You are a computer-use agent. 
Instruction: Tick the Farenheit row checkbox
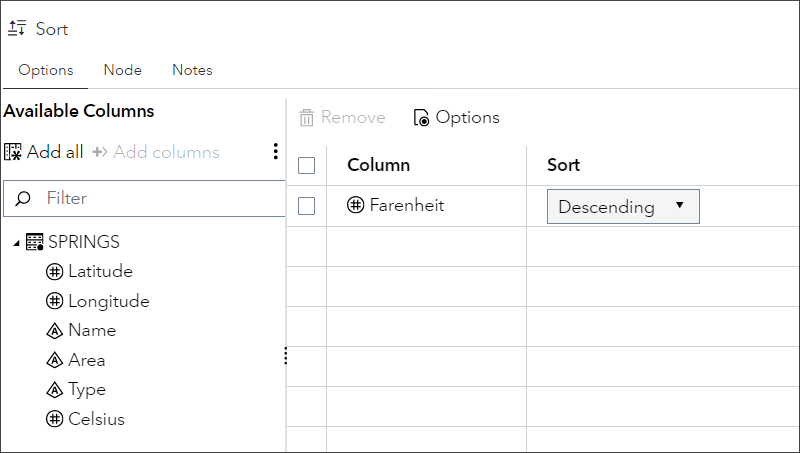[307, 206]
